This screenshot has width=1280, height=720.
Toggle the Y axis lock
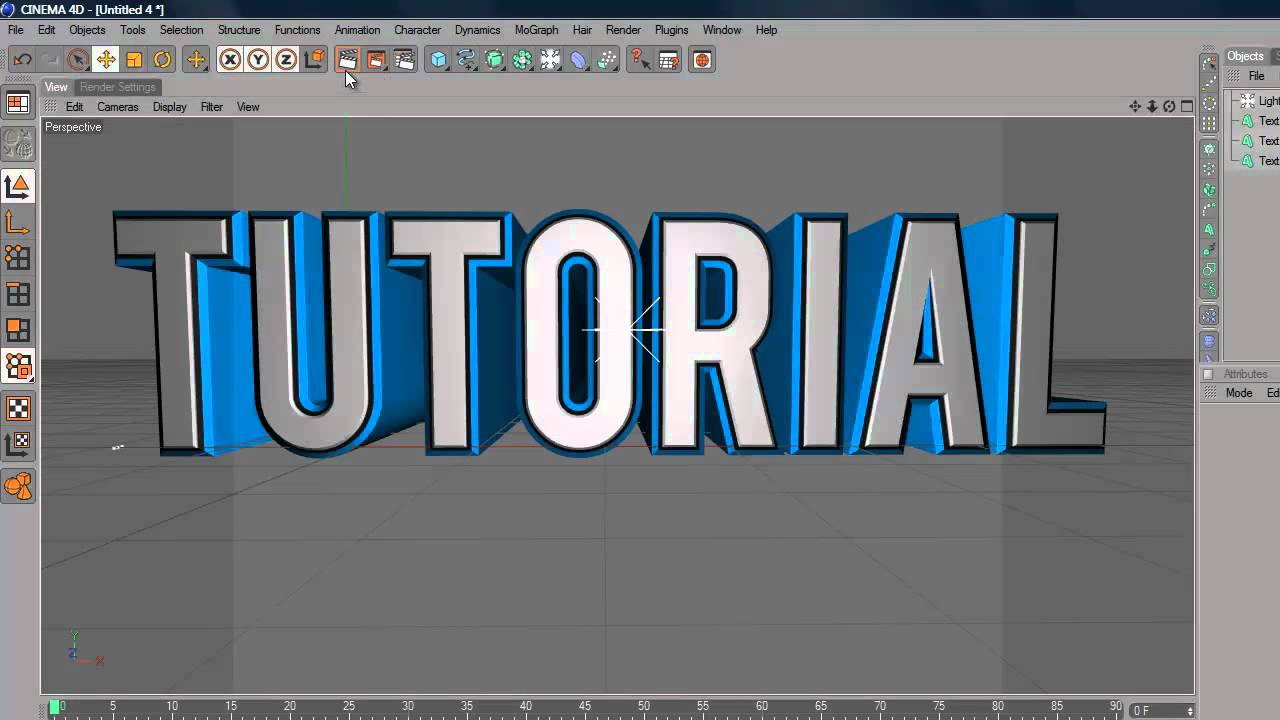[258, 60]
